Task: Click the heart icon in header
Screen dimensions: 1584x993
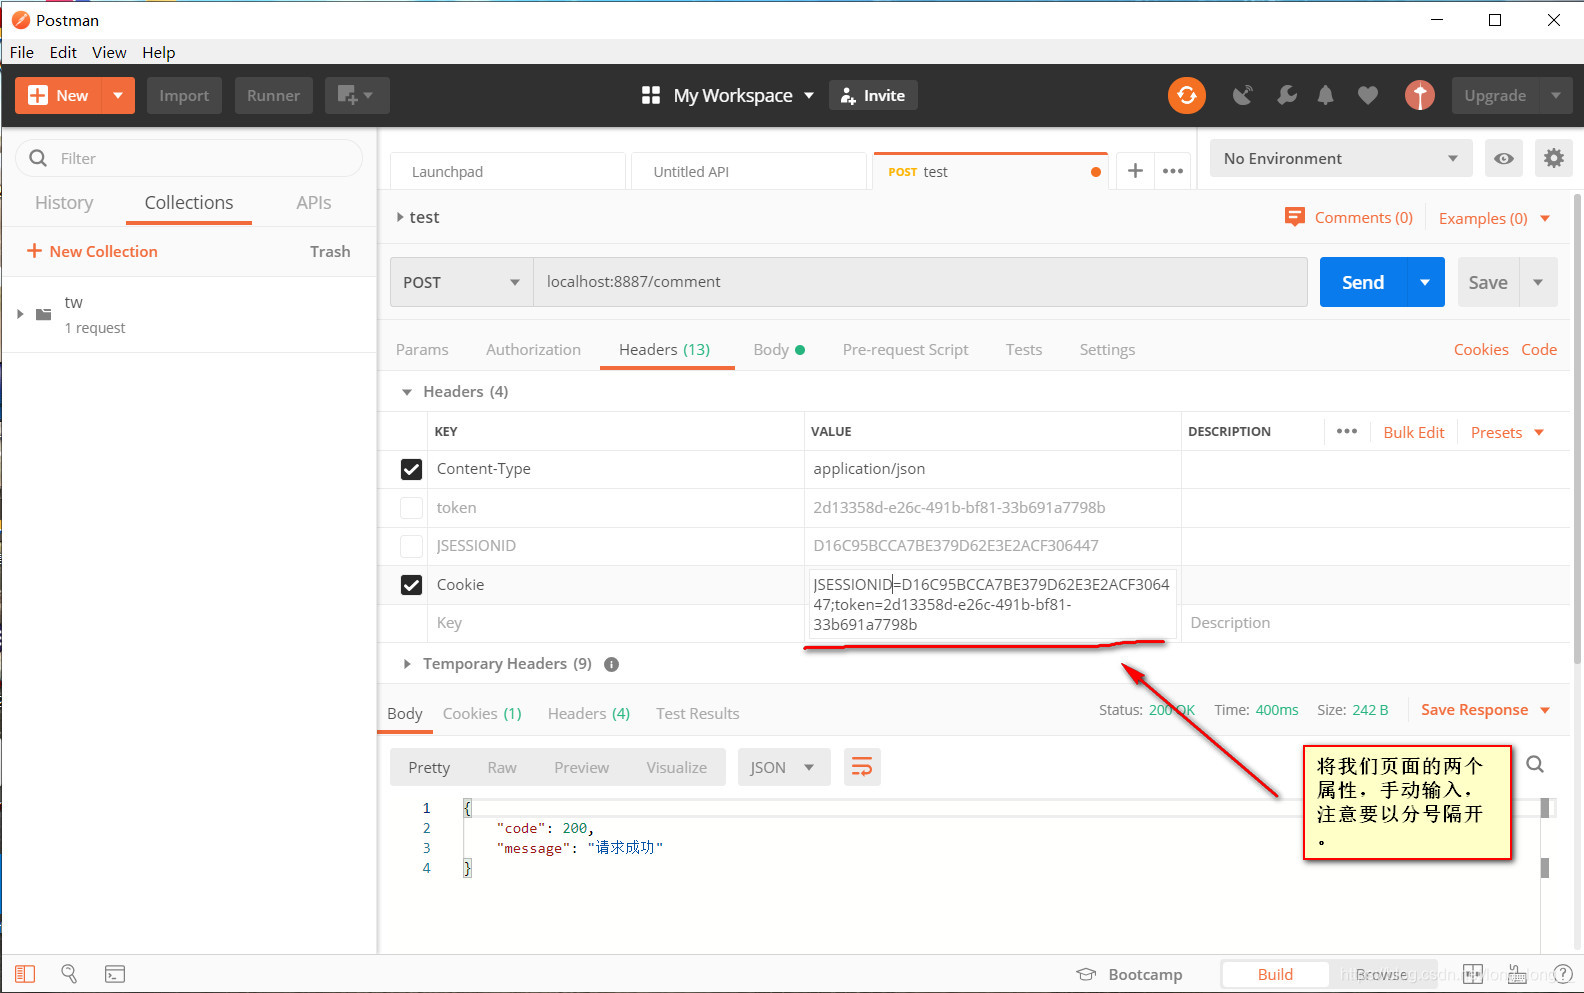Action: coord(1367,95)
